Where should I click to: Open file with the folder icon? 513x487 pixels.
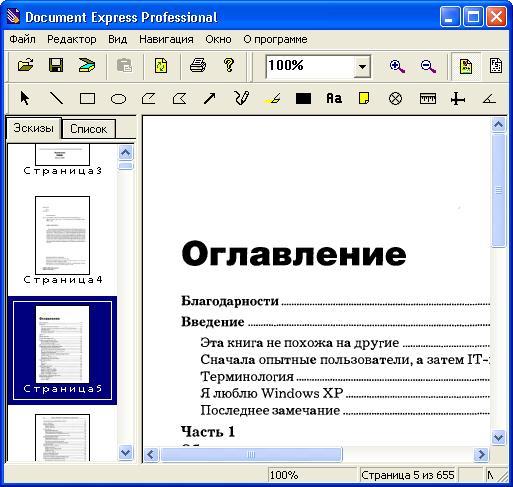click(26, 65)
